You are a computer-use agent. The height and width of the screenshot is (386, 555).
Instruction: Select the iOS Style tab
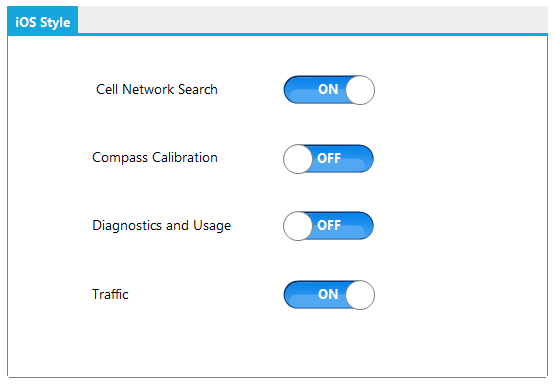click(42, 21)
